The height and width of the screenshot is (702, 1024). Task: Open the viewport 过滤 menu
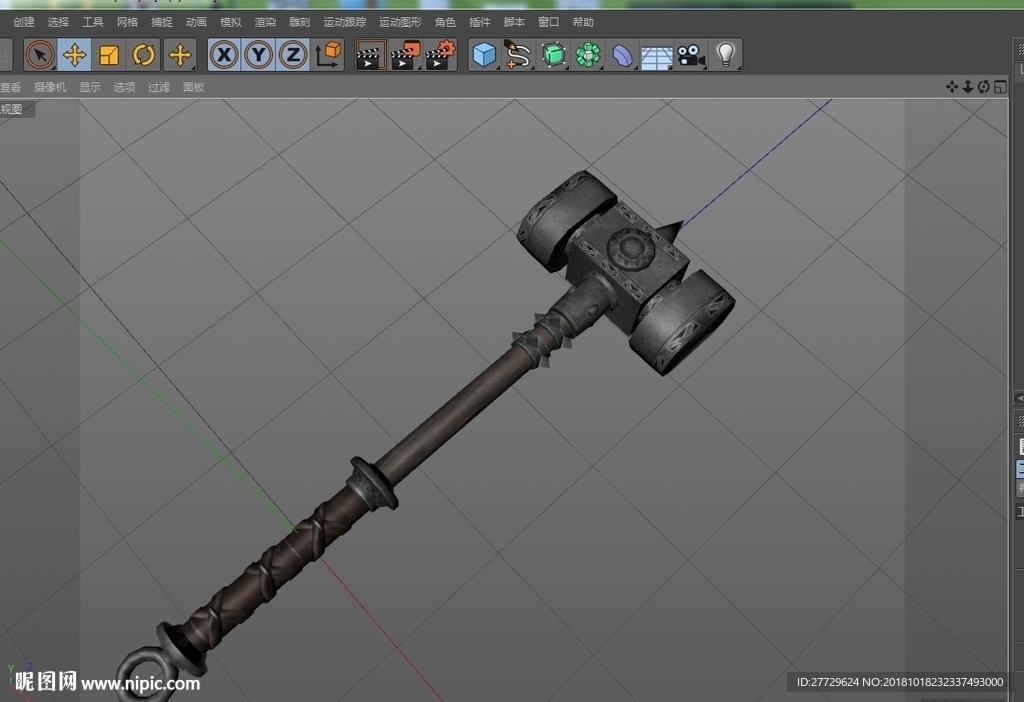[159, 87]
